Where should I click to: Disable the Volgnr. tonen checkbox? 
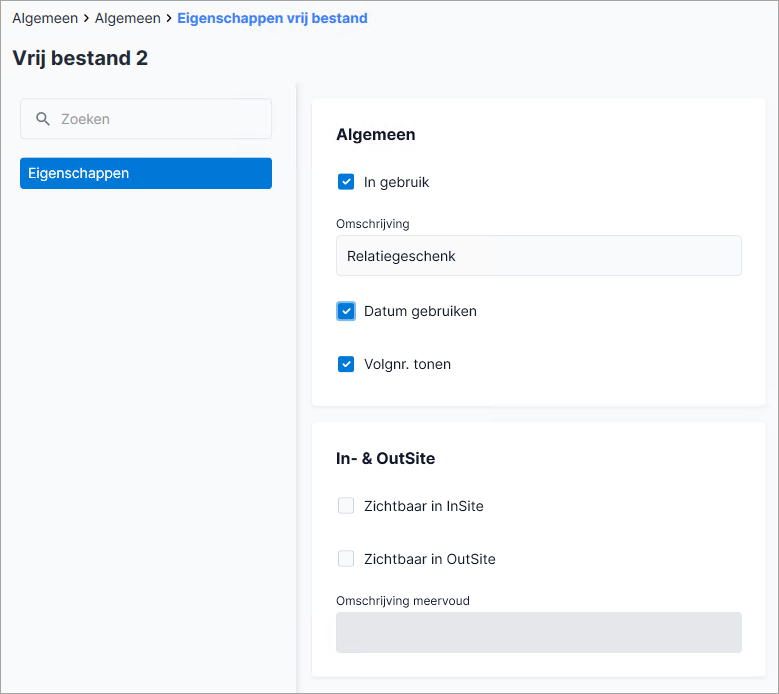(x=346, y=364)
